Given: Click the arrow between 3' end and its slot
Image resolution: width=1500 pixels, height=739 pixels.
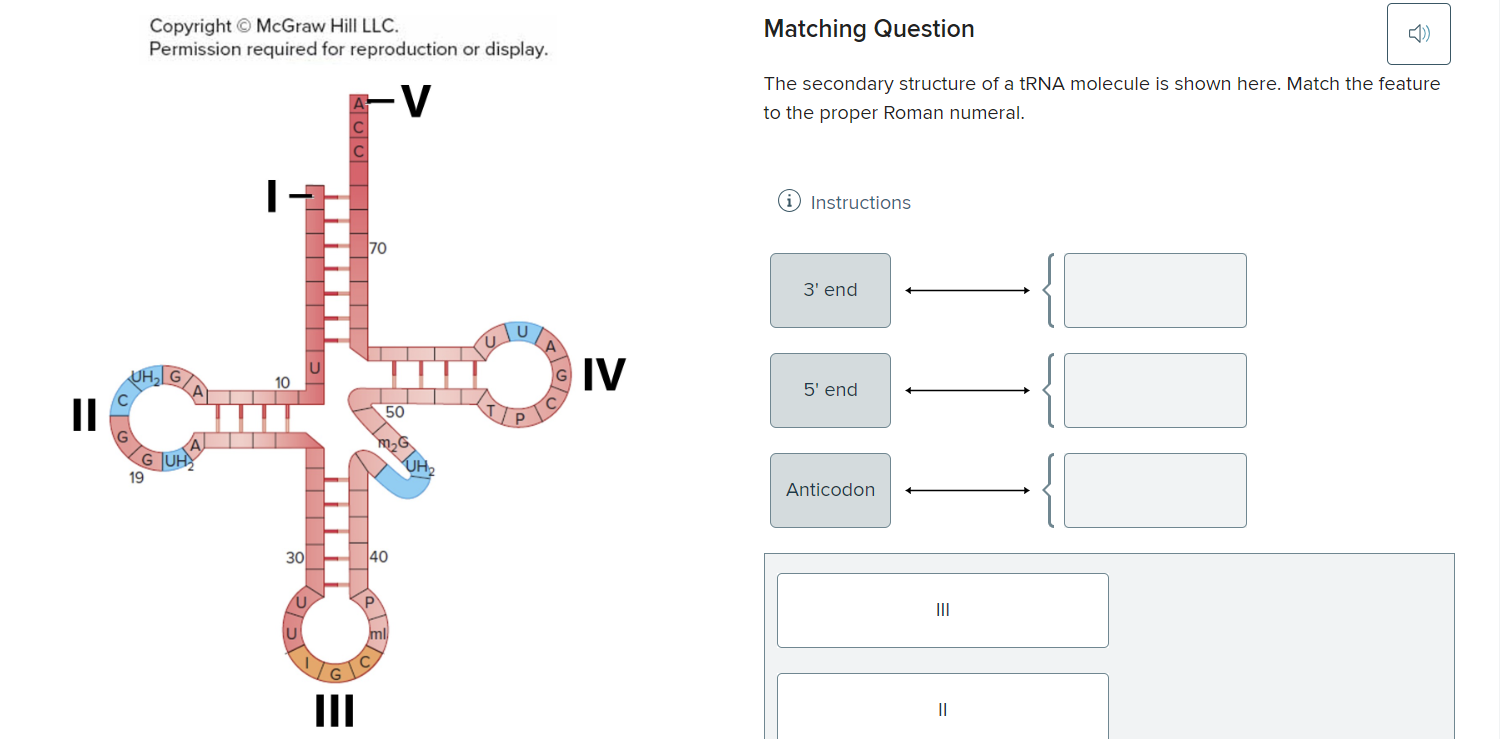Looking at the screenshot, I should click(965, 290).
